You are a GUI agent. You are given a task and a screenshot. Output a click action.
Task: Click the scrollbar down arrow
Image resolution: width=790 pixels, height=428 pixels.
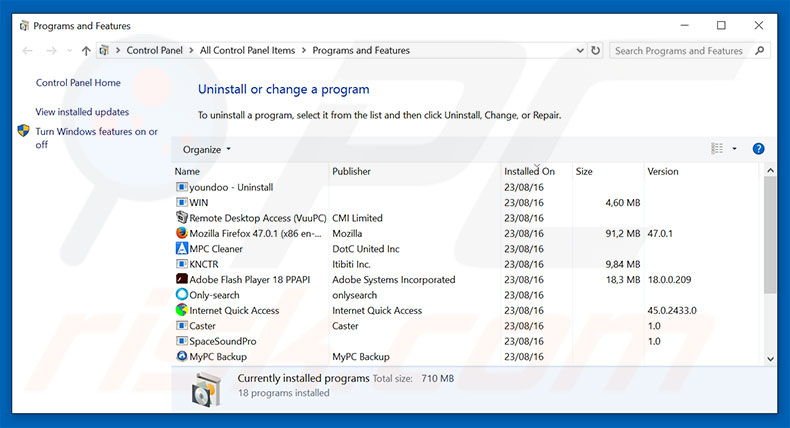770,358
